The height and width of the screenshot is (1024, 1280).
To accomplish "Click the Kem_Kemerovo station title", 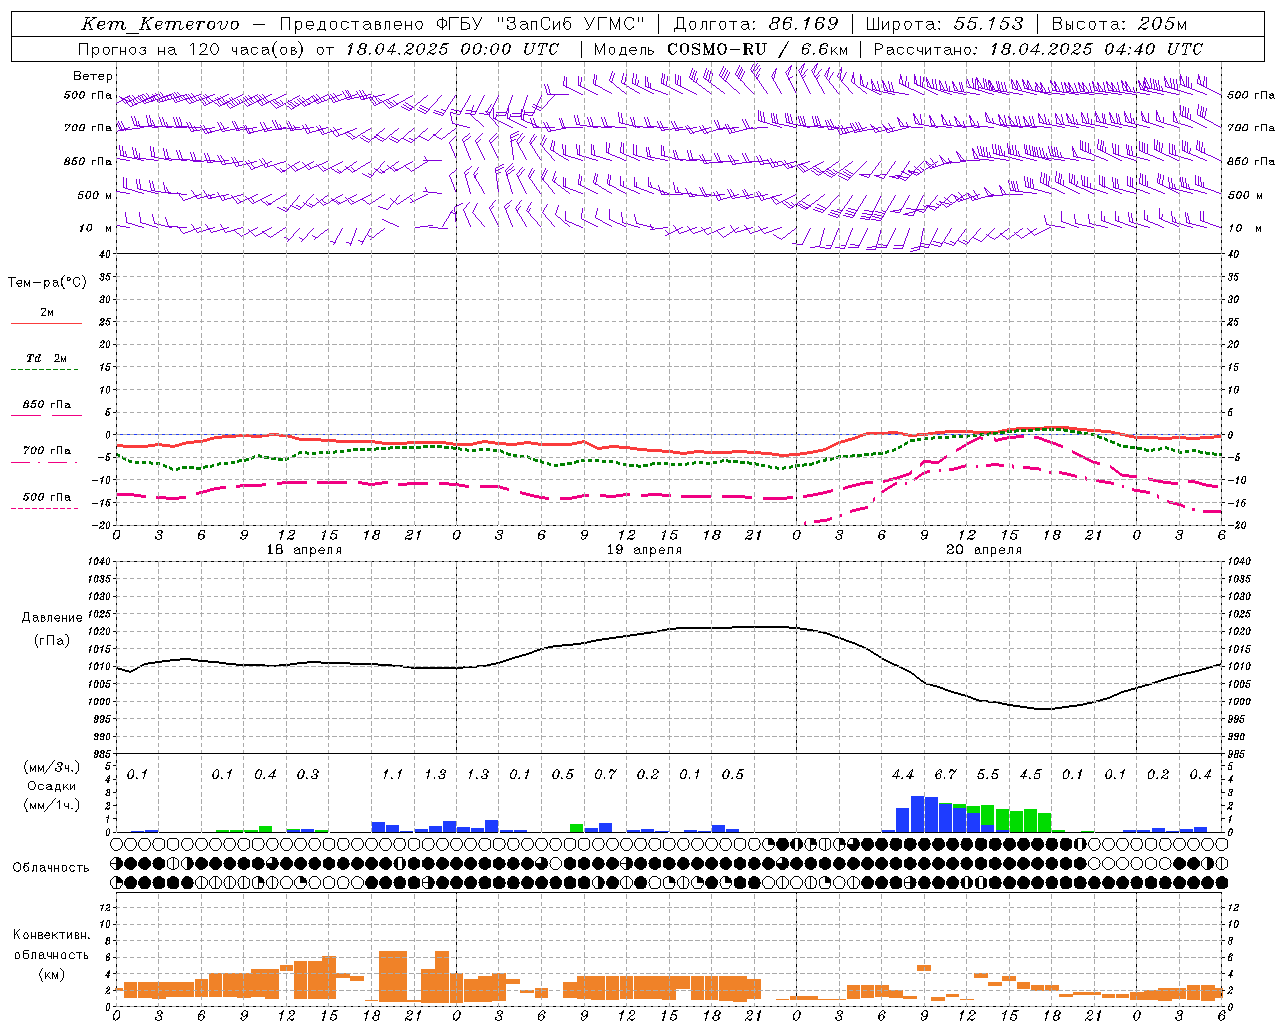I will [160, 24].
